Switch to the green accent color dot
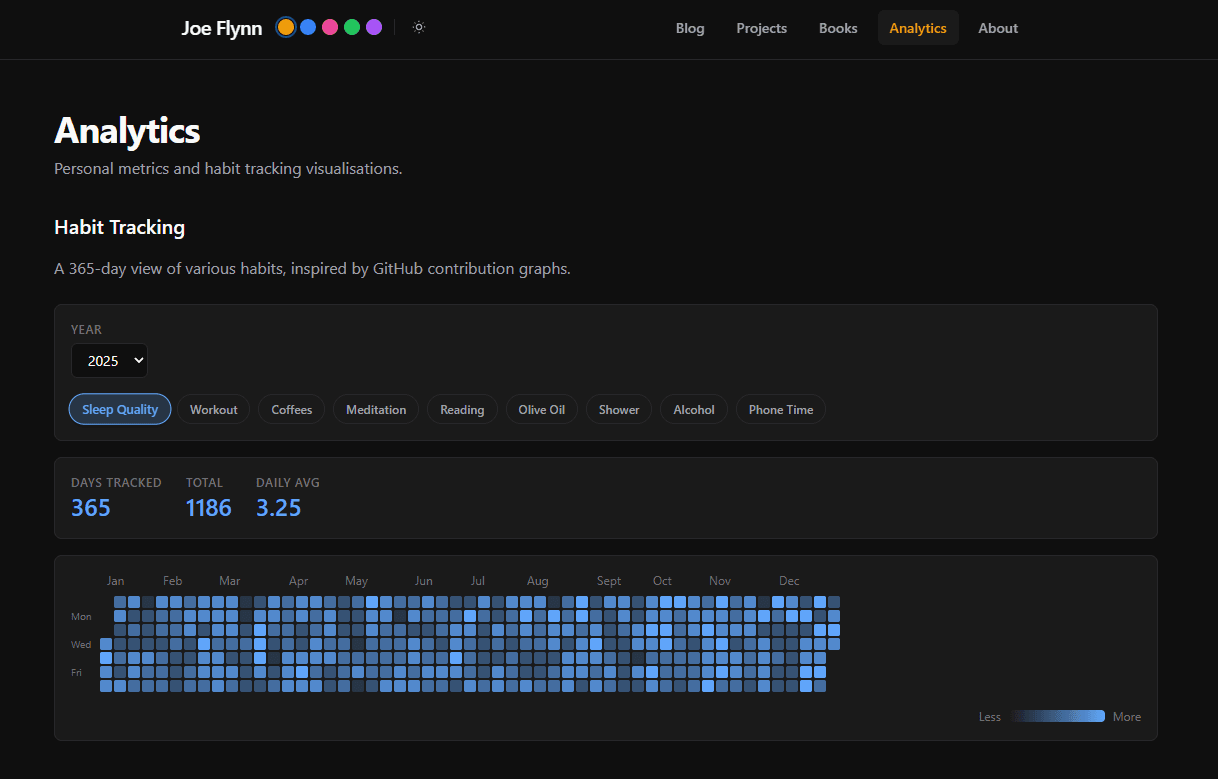Screen dimensions: 1218x779 pyautogui.click(x=352, y=27)
